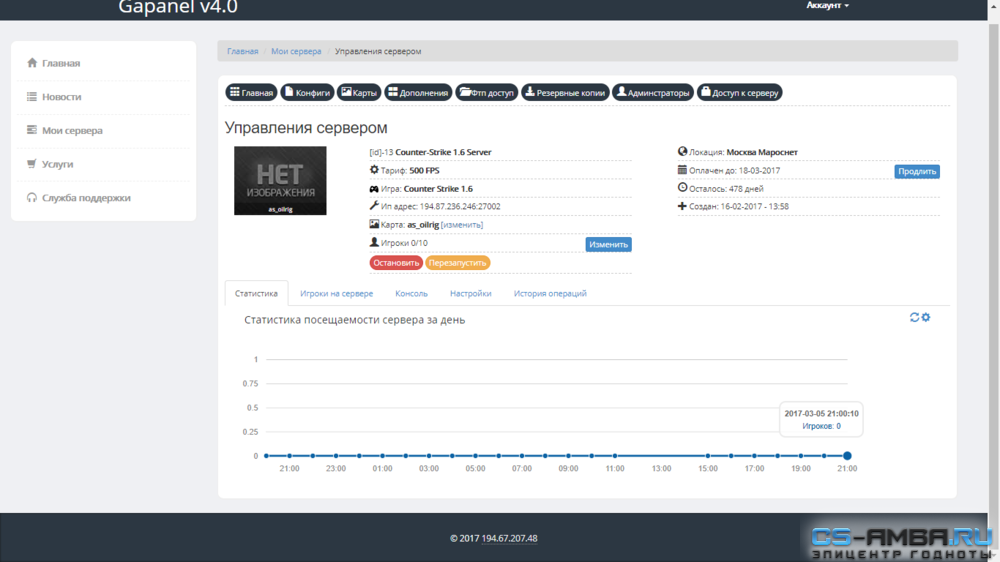Screen dimensions: 1000x562
Task: Click the [изменить] map link
Action: pos(462,225)
